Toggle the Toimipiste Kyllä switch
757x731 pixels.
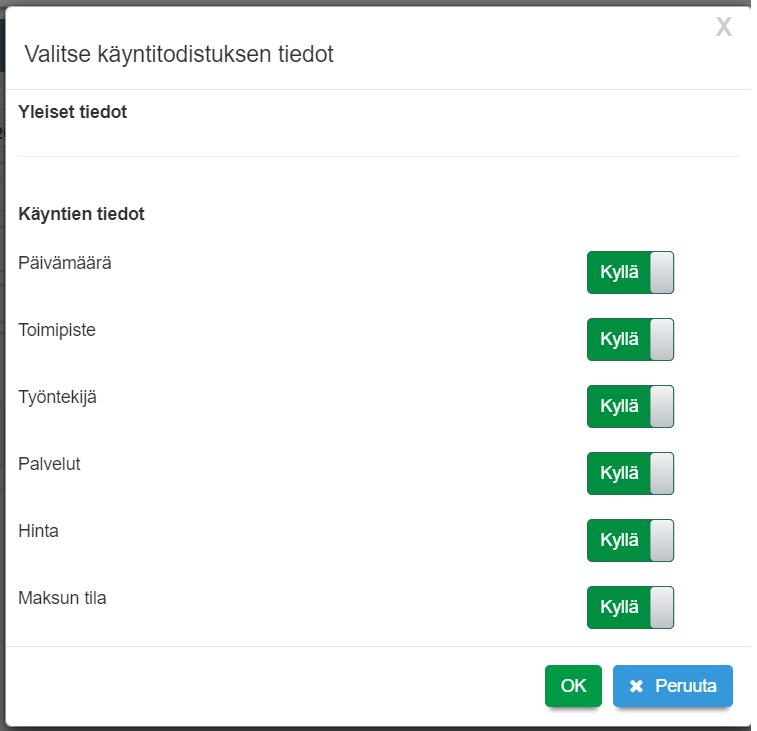[630, 339]
